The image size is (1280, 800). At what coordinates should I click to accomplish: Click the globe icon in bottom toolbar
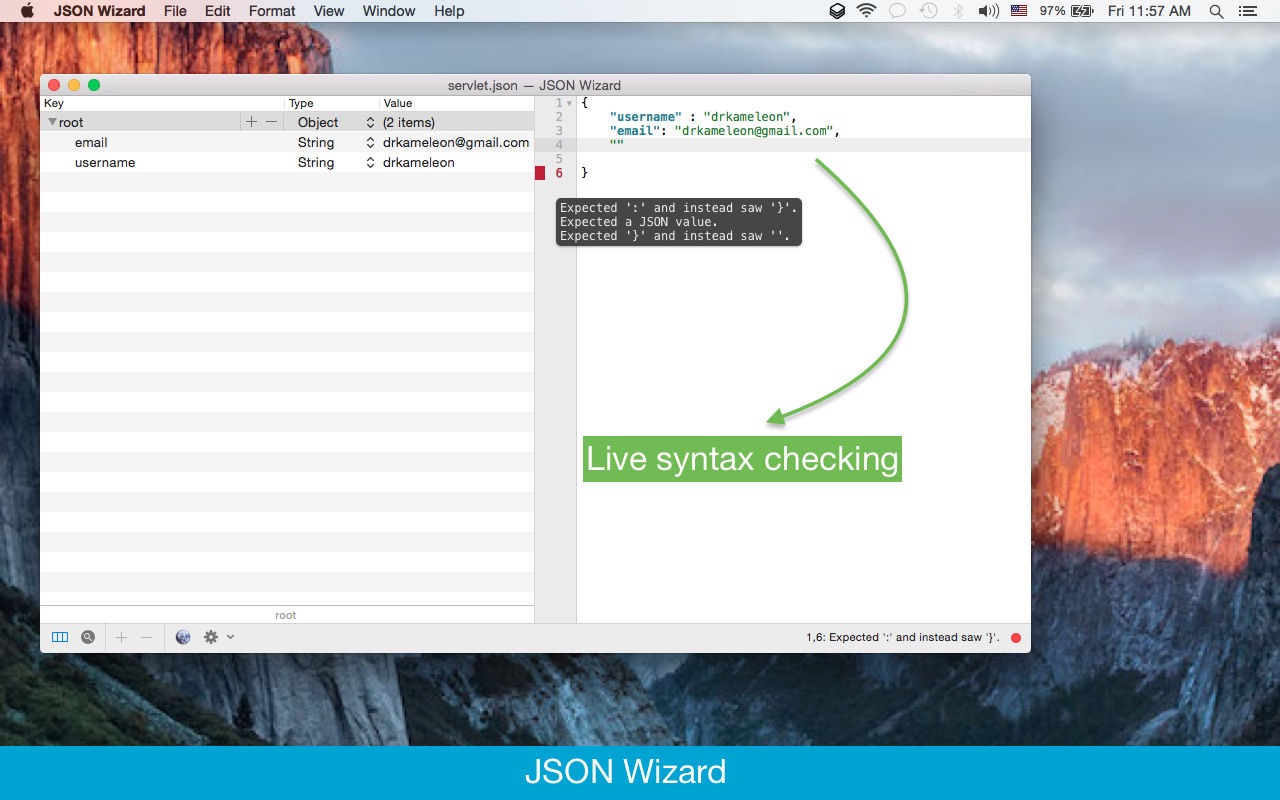(x=183, y=637)
